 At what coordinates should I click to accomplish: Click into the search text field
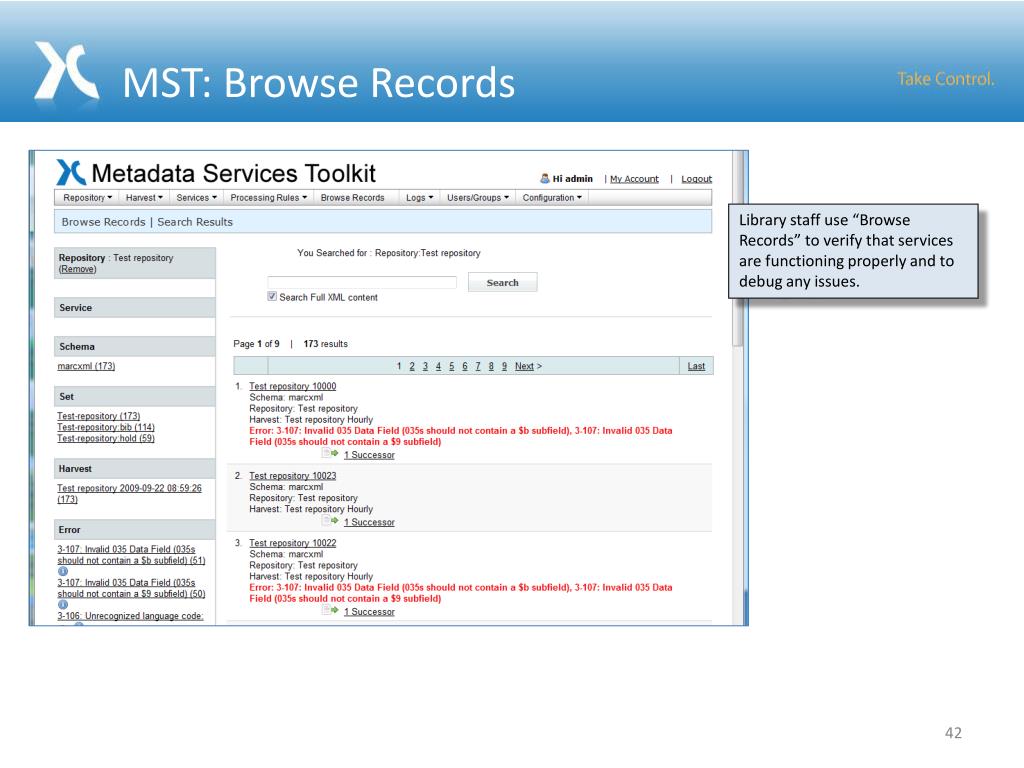click(x=362, y=282)
